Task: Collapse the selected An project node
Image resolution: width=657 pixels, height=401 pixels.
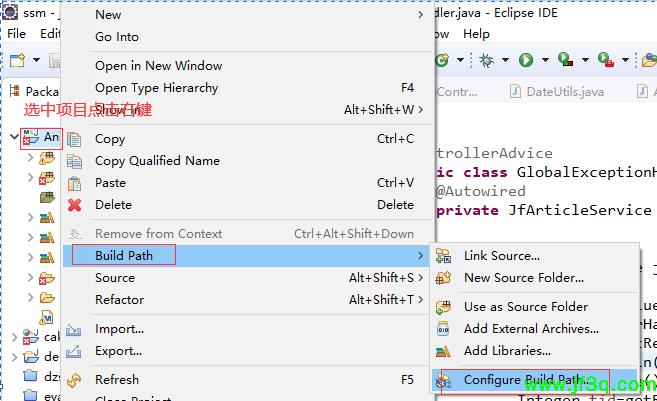Action: tap(14, 136)
